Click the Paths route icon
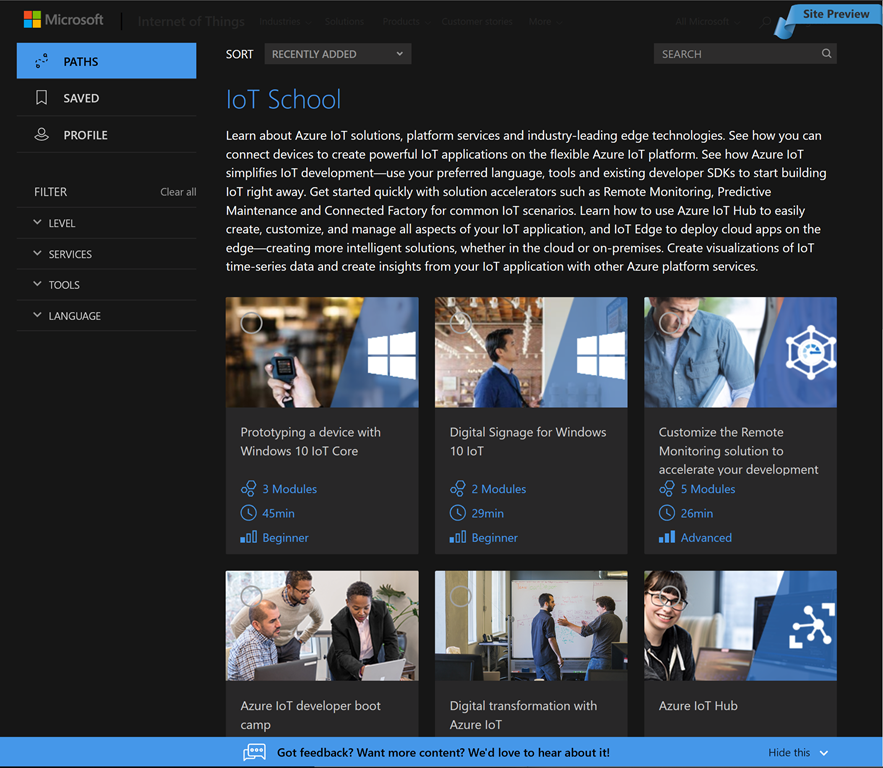 [x=41, y=62]
